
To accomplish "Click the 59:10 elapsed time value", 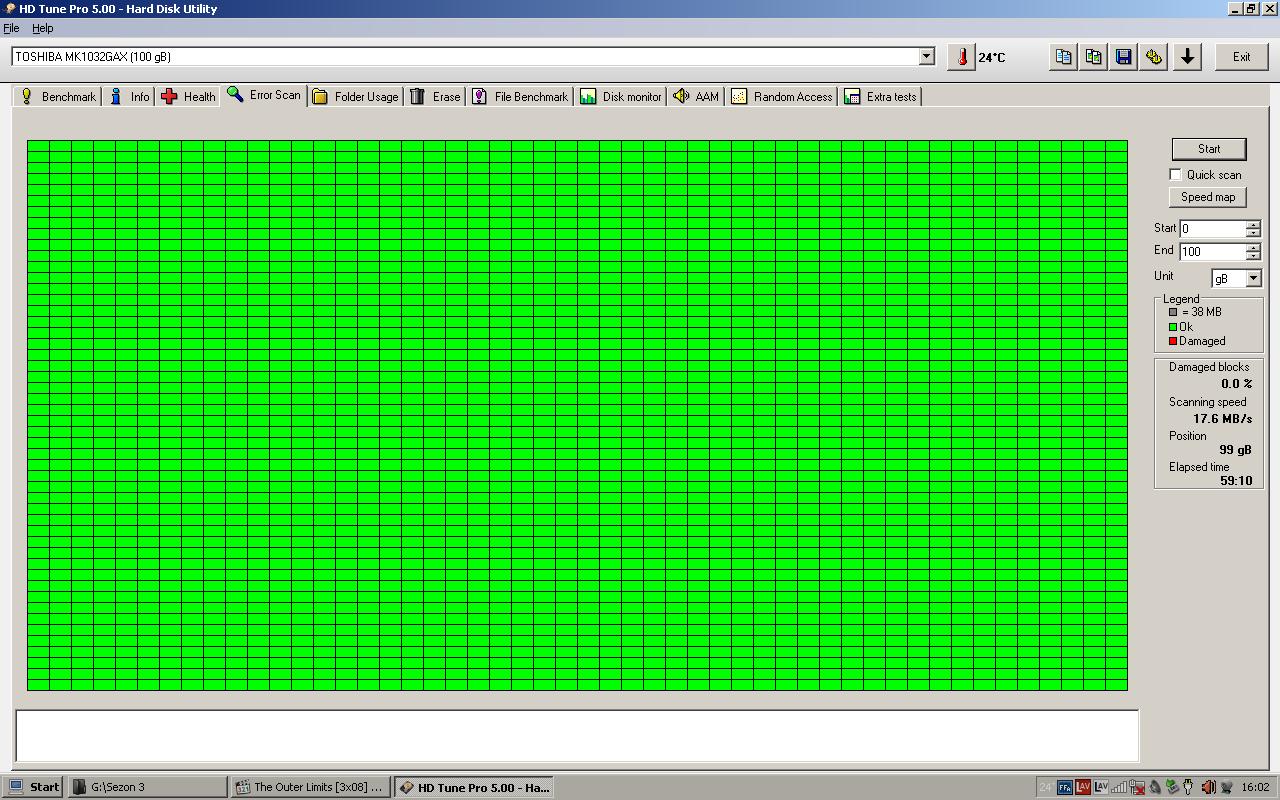I will tap(1236, 481).
